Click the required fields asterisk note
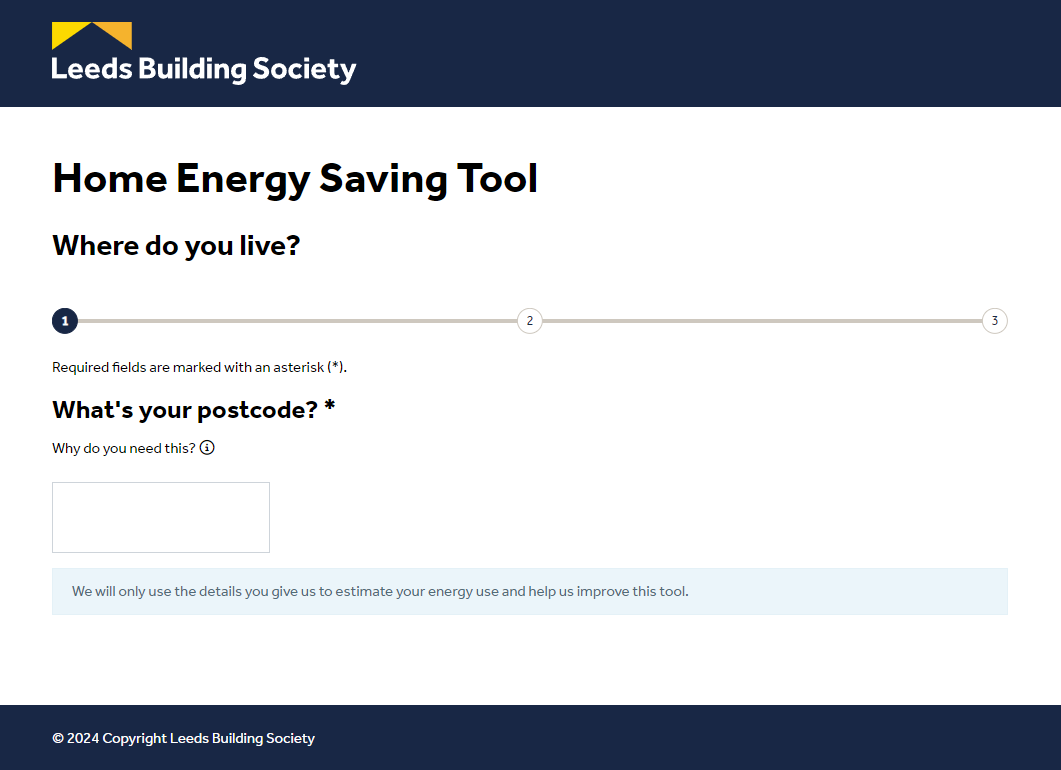Image resolution: width=1061 pixels, height=770 pixels. tap(199, 367)
